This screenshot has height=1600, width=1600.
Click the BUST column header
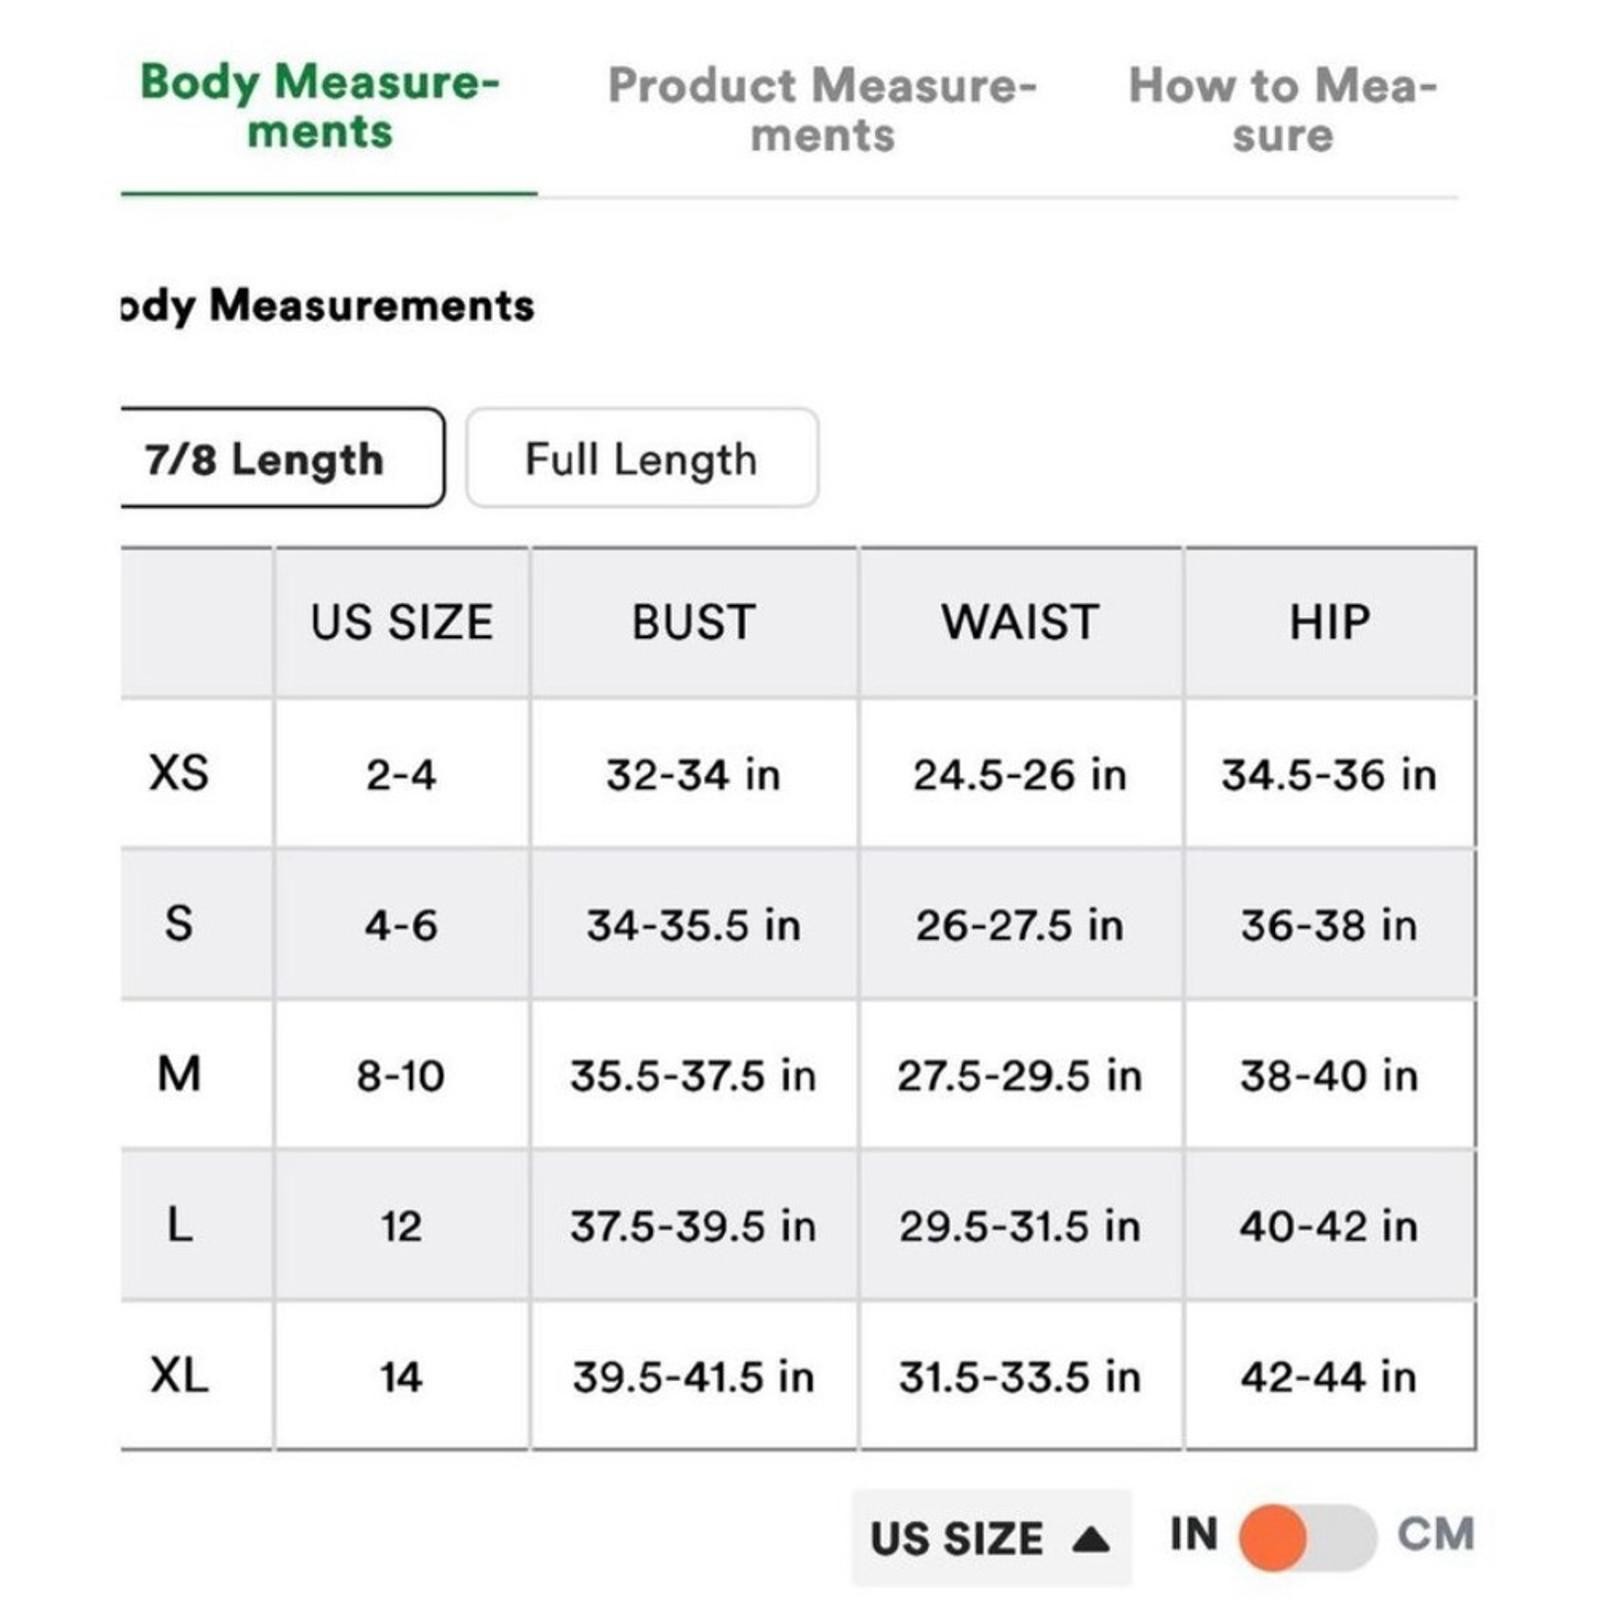coord(693,622)
